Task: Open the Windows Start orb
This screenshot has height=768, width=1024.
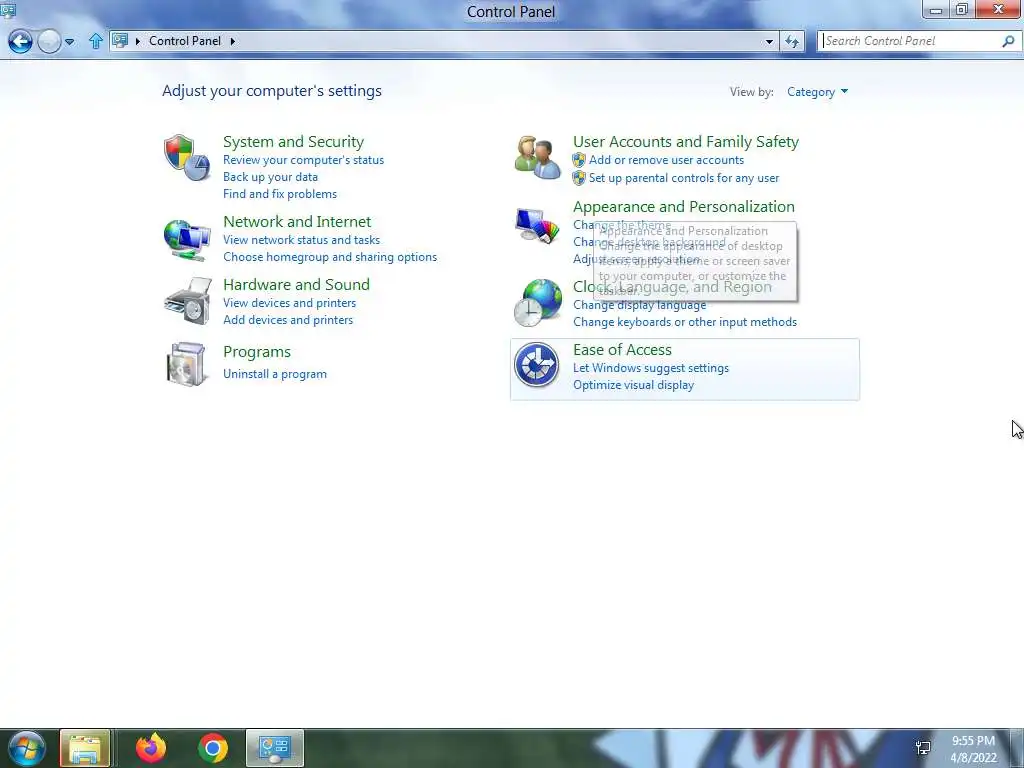Action: (x=26, y=748)
